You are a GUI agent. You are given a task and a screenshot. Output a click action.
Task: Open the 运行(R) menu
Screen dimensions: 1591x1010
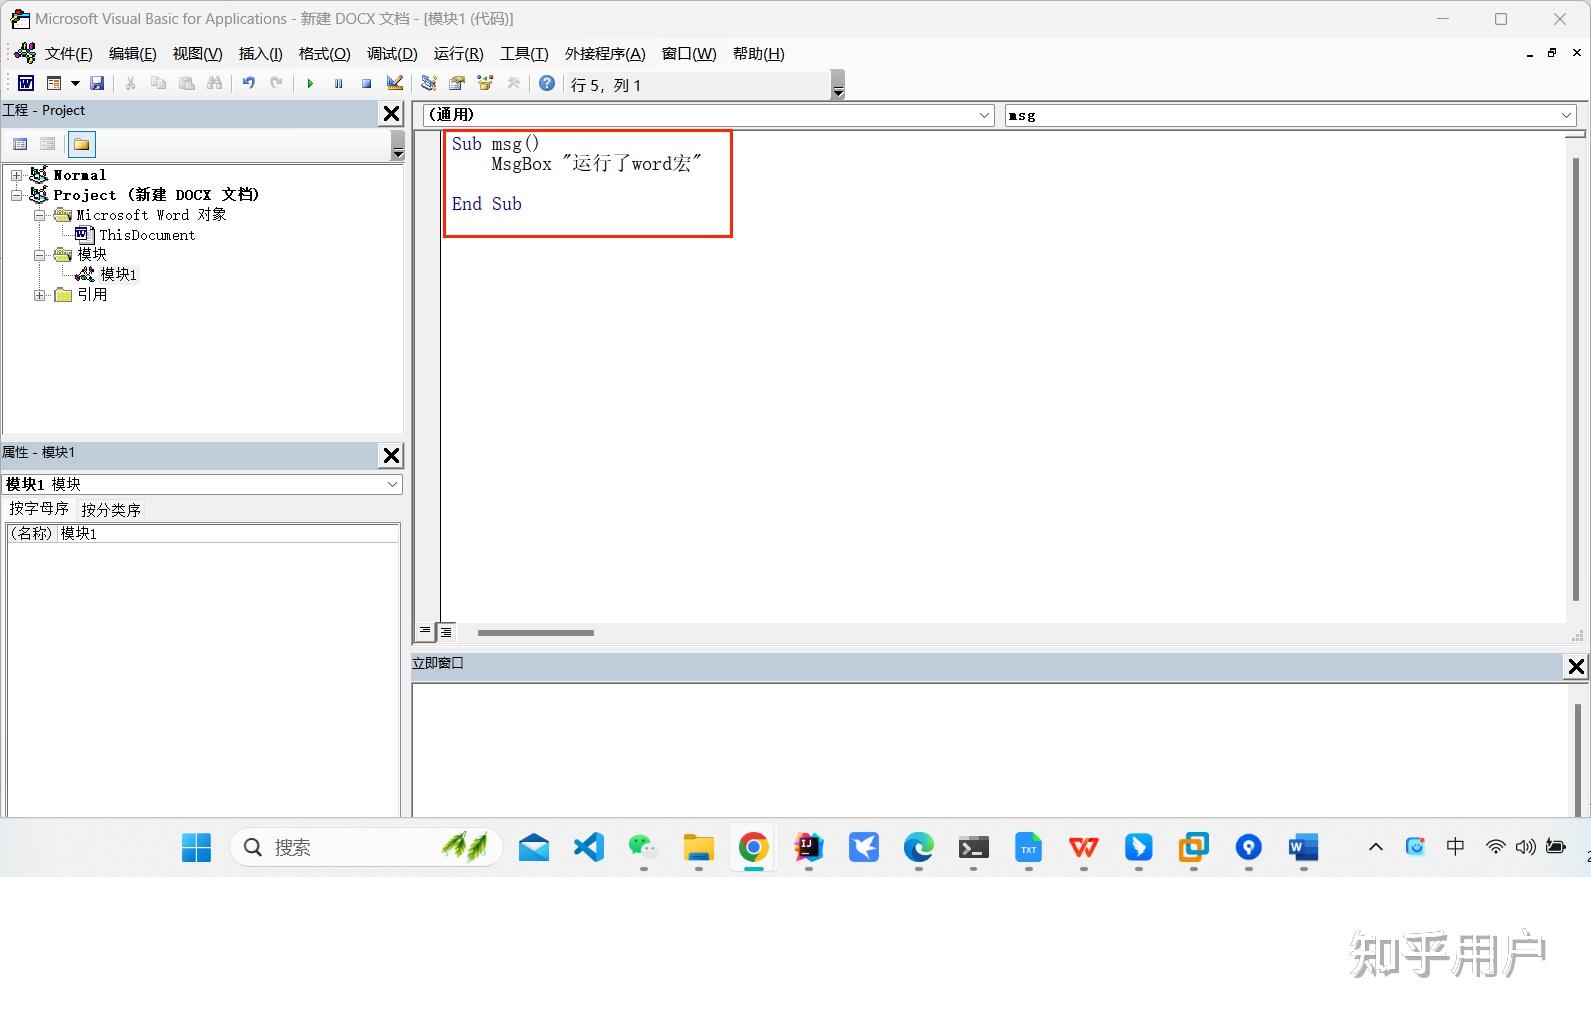point(458,54)
